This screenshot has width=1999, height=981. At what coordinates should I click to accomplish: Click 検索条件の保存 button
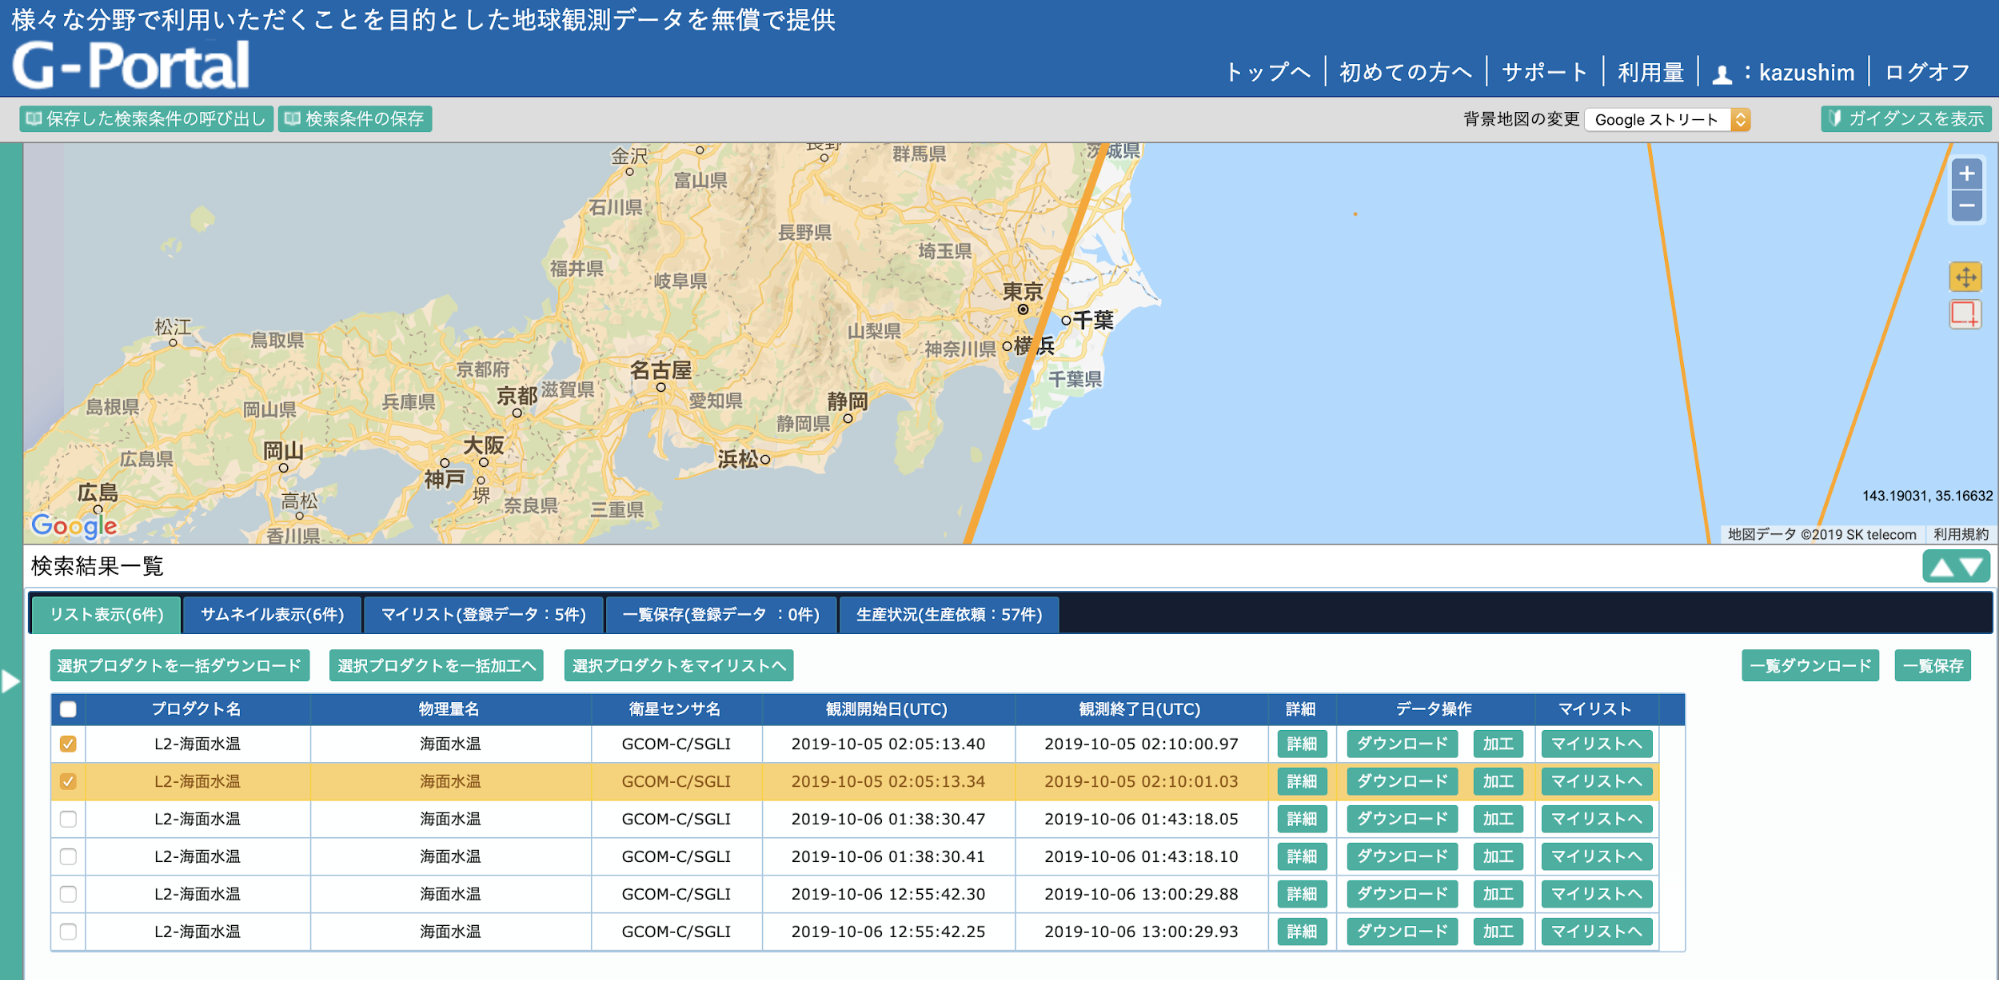coord(355,119)
